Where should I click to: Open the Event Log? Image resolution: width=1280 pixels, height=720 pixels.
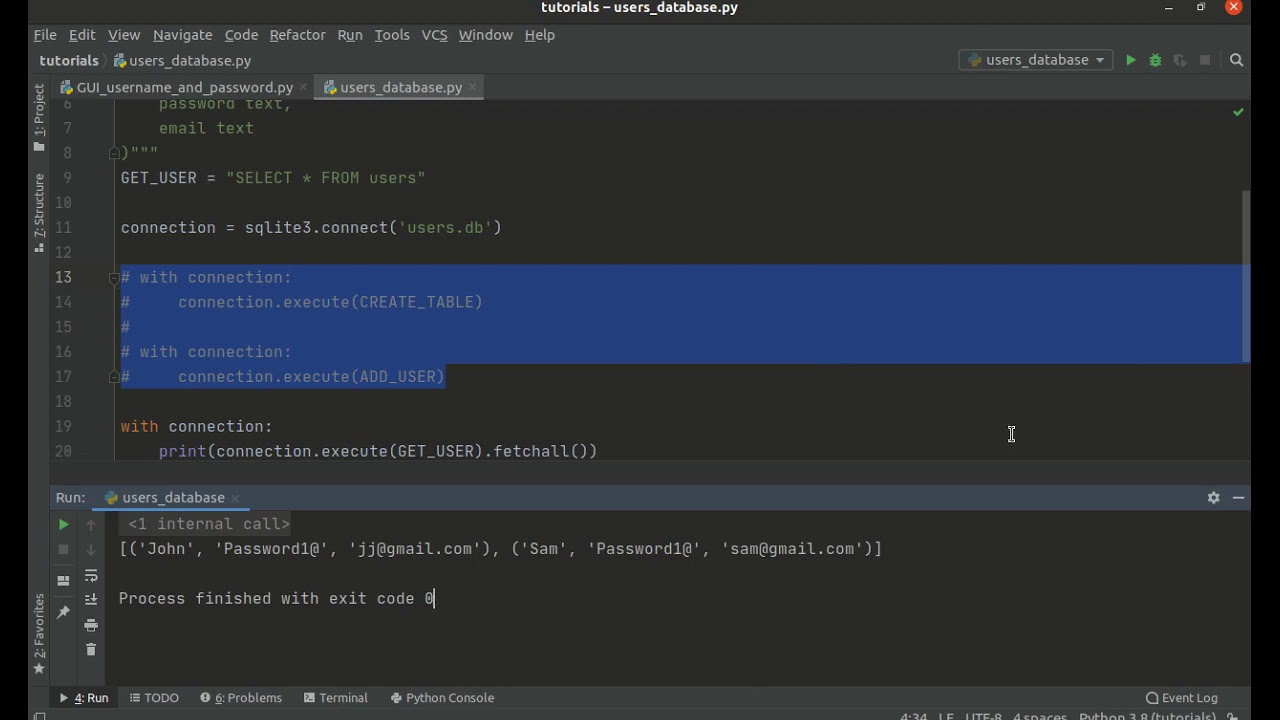point(1181,698)
